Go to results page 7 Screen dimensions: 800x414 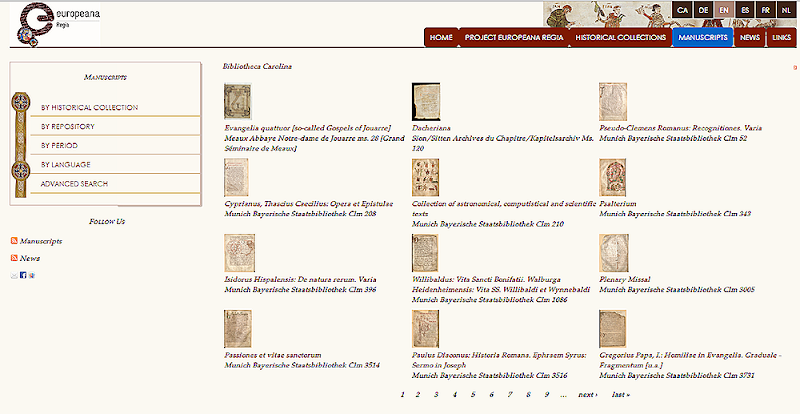pyautogui.click(x=510, y=395)
